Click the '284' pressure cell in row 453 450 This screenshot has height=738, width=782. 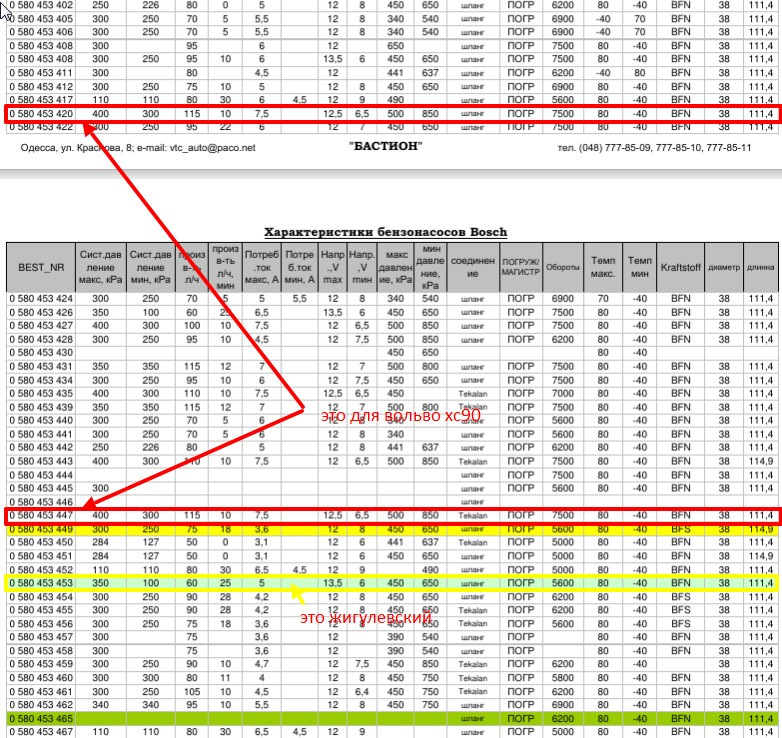(x=101, y=542)
